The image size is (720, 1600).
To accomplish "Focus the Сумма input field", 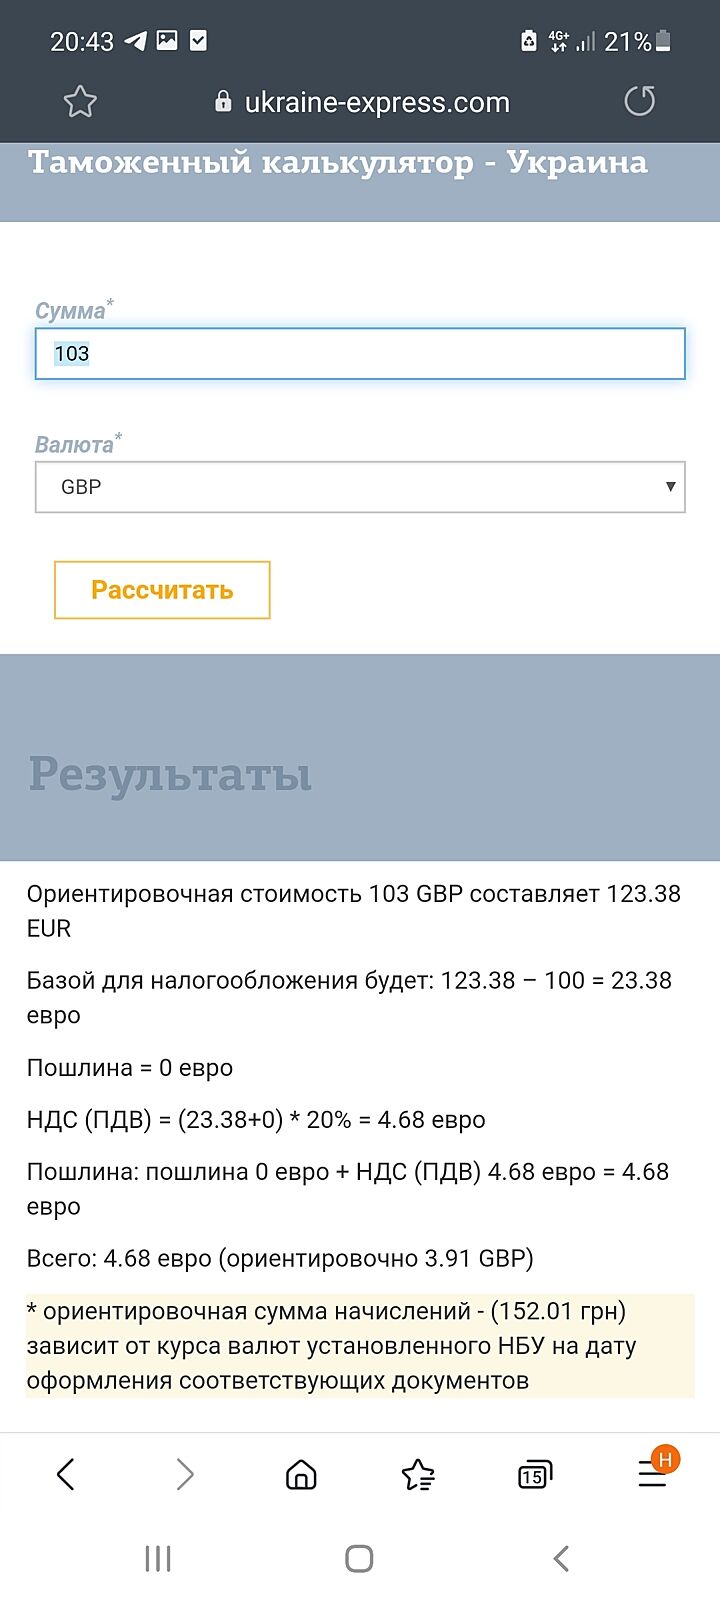I will click(360, 354).
